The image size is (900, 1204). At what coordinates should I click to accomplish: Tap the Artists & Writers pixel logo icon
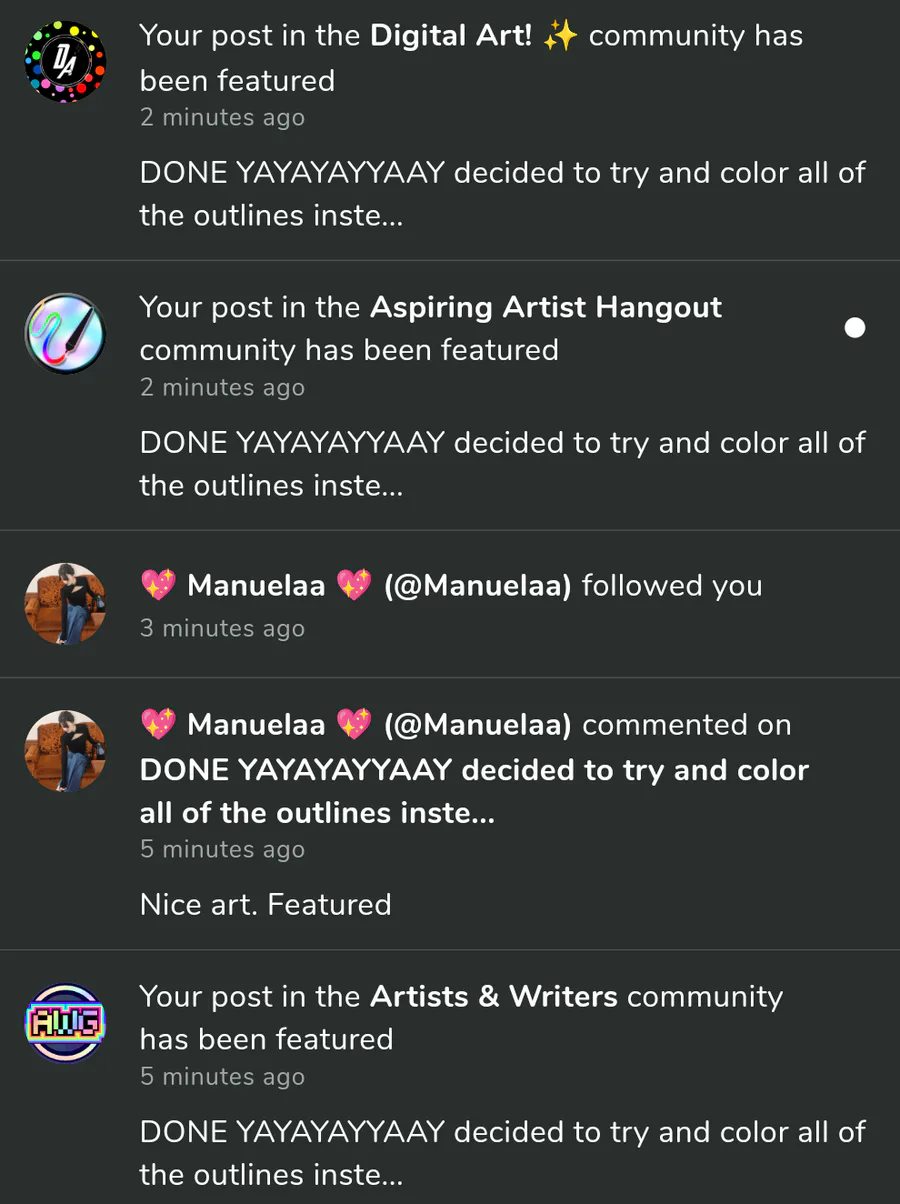point(65,1023)
